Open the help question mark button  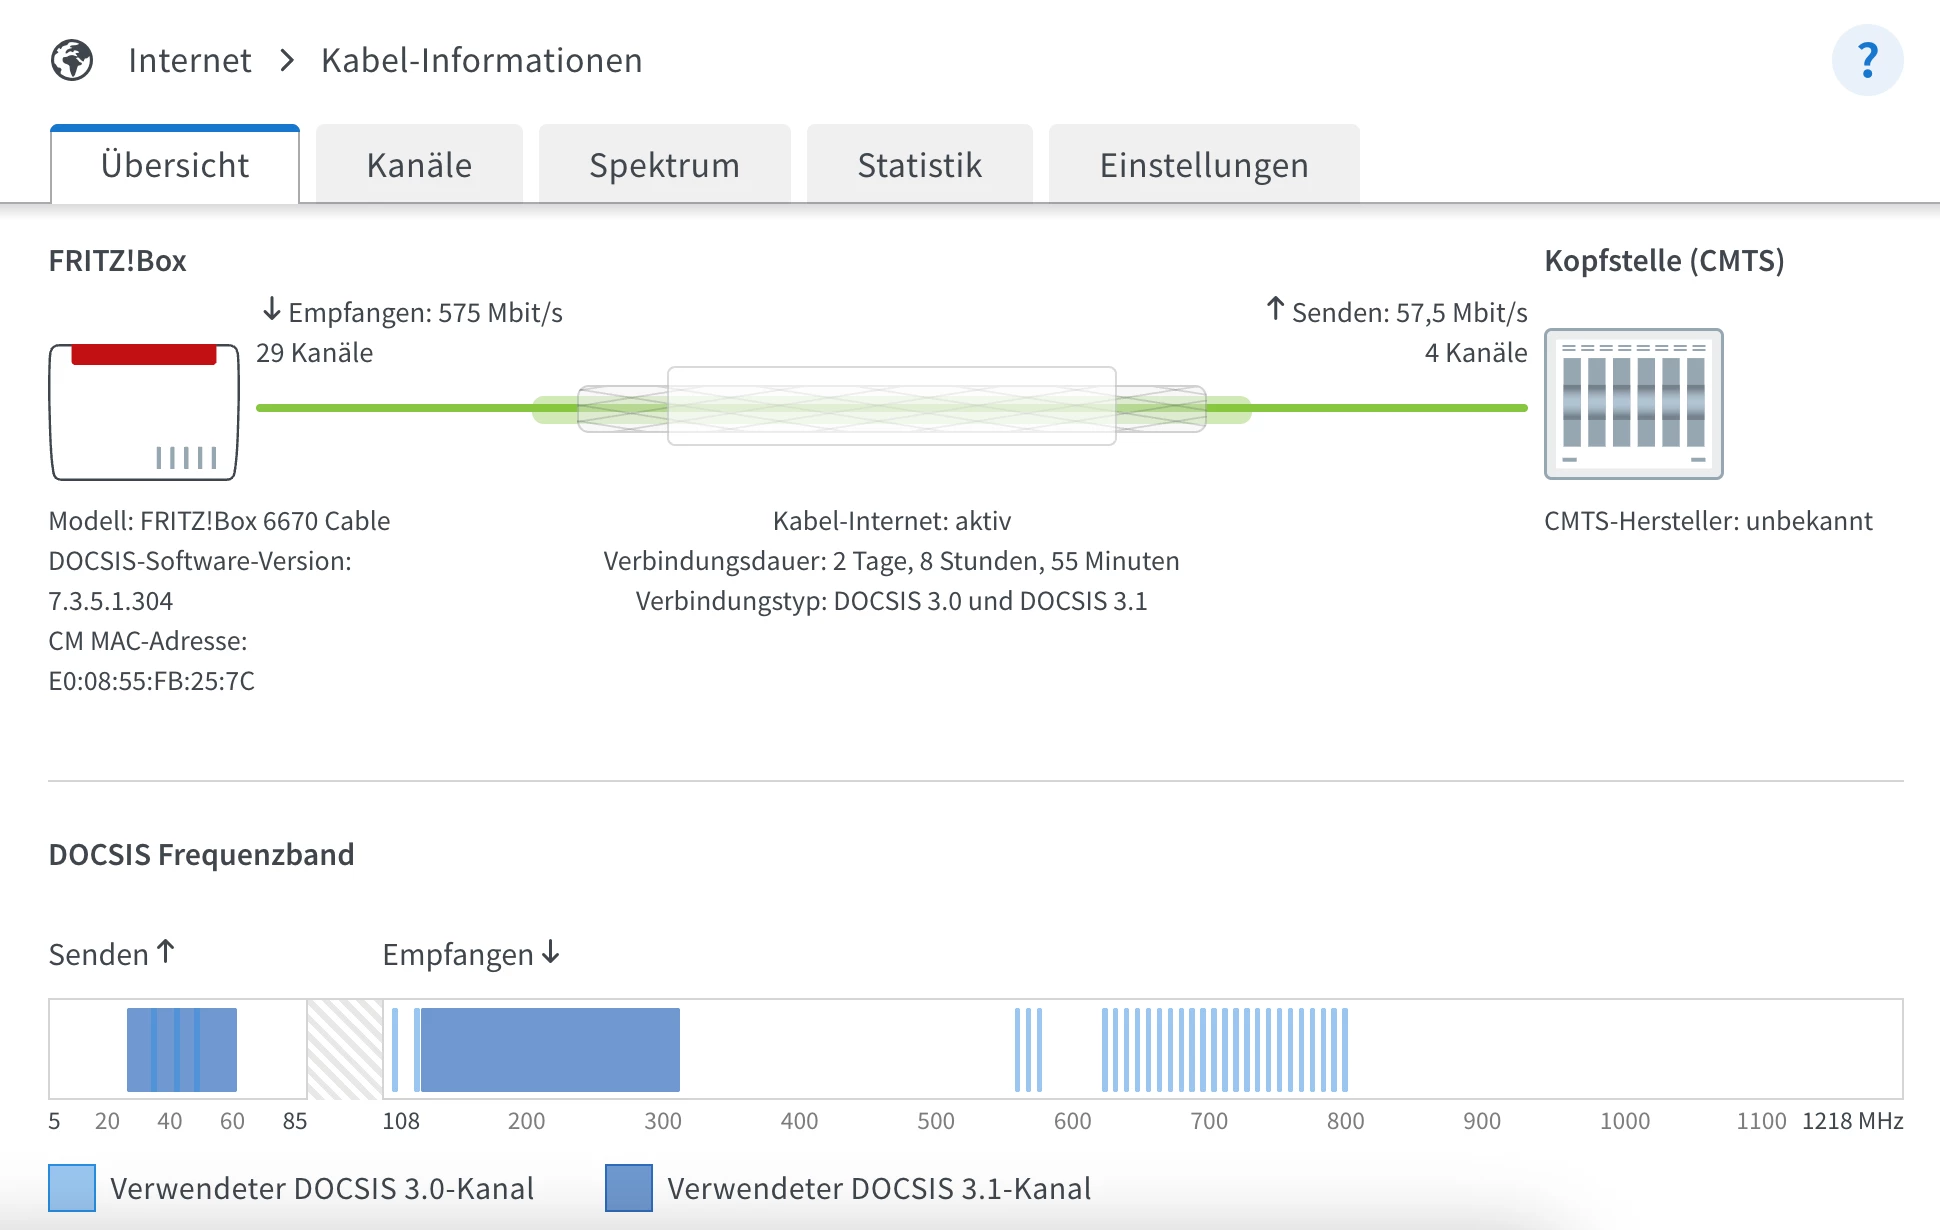point(1867,60)
